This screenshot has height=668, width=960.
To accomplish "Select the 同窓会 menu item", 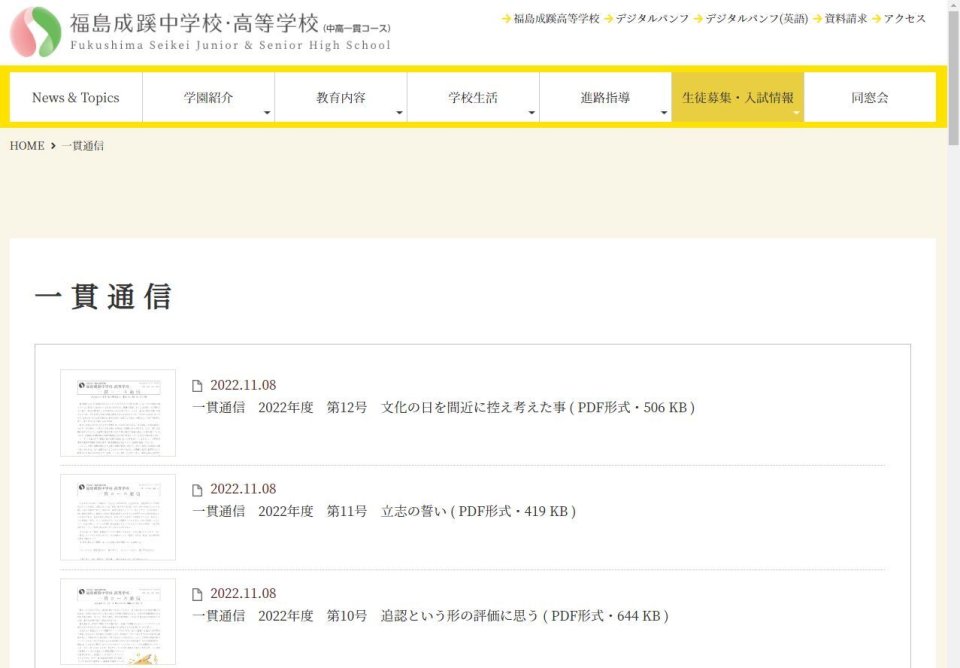I will 869,98.
